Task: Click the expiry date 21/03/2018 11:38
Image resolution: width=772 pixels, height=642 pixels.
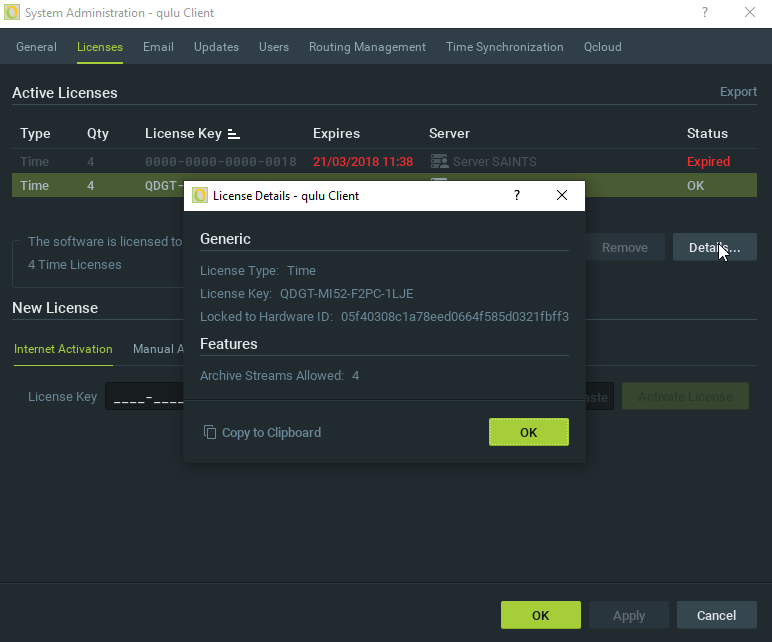Action: [363, 161]
